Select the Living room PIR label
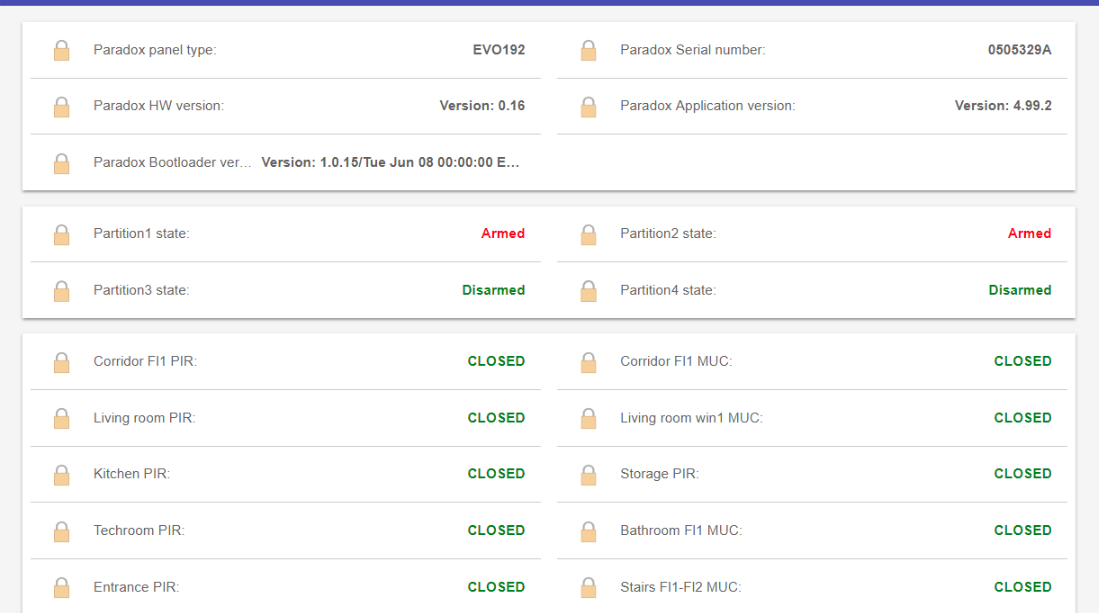The height and width of the screenshot is (613, 1099). [144, 418]
